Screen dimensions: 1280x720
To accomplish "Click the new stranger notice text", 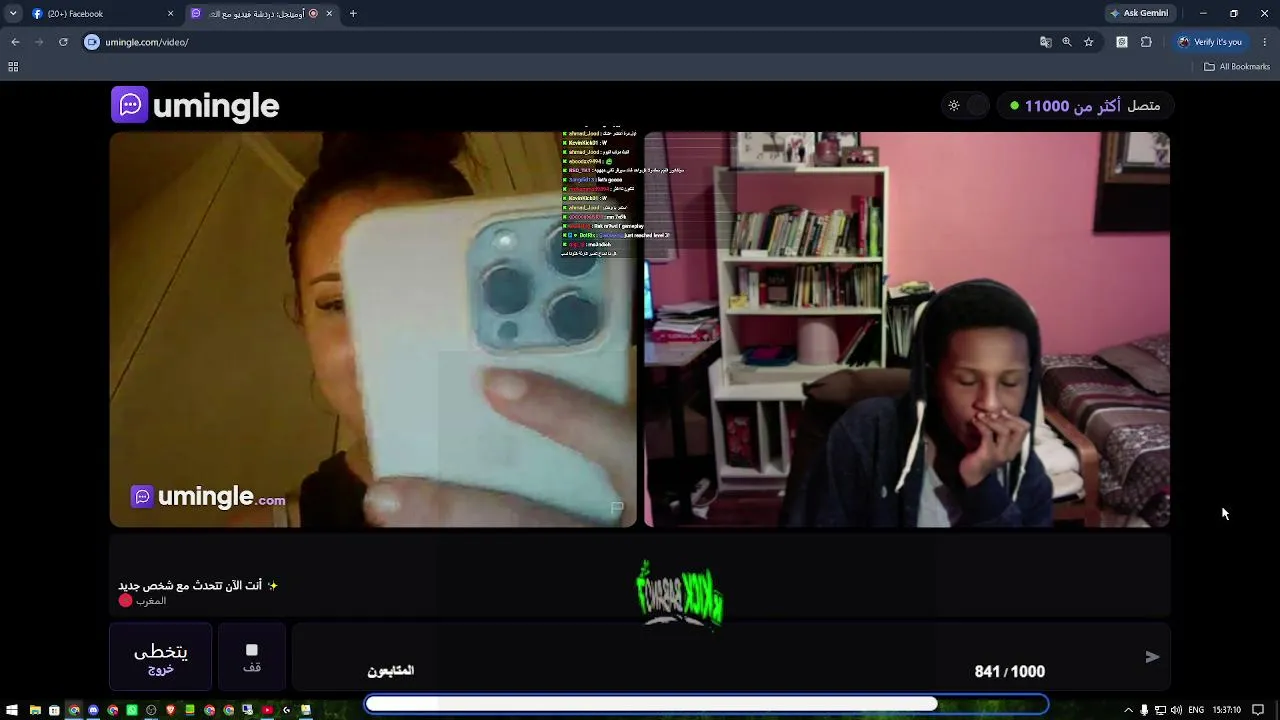I will coord(198,585).
